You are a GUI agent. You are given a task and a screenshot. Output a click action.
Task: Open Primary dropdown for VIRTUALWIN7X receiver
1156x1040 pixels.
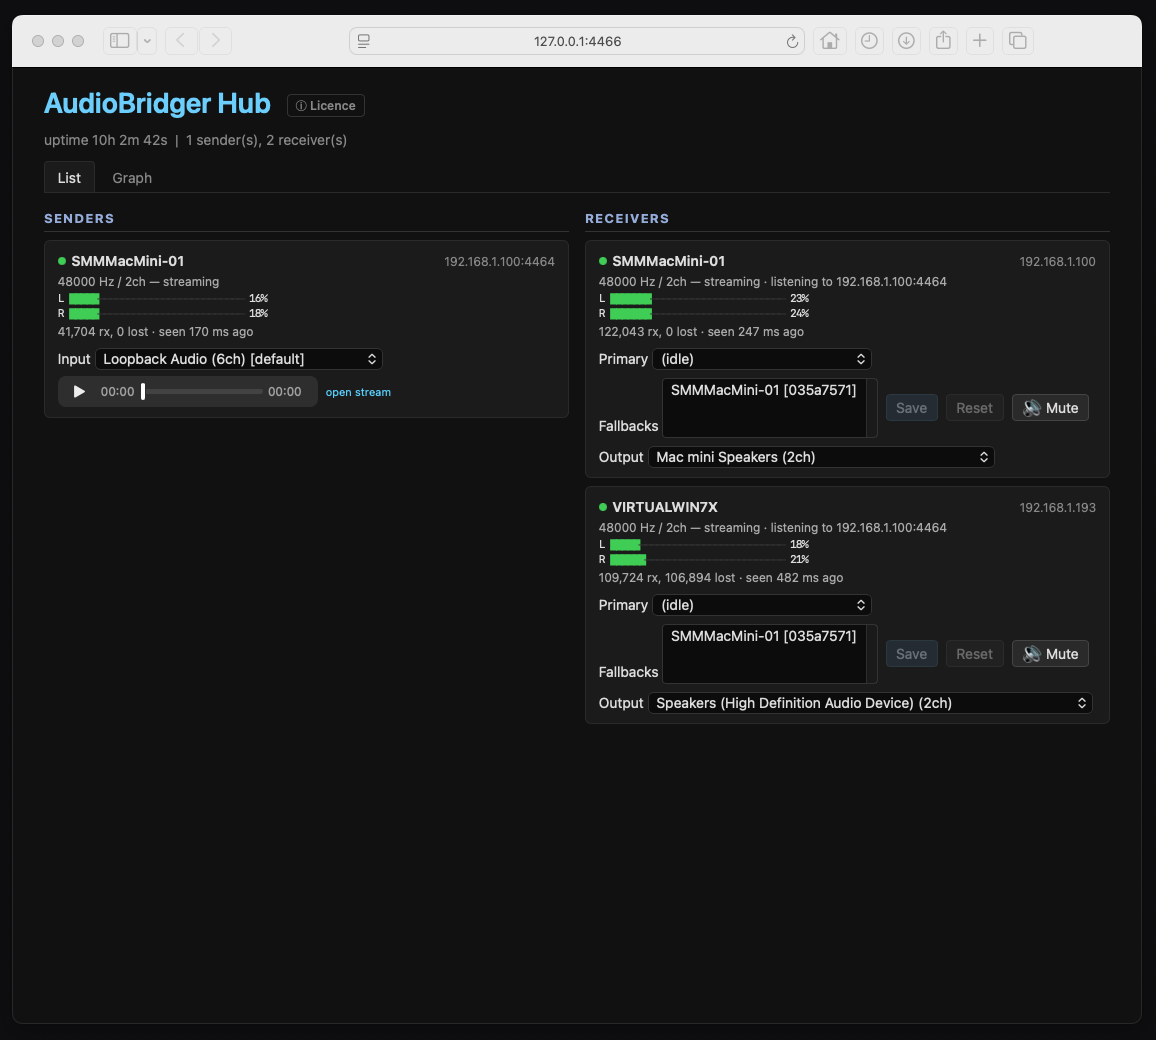762,605
